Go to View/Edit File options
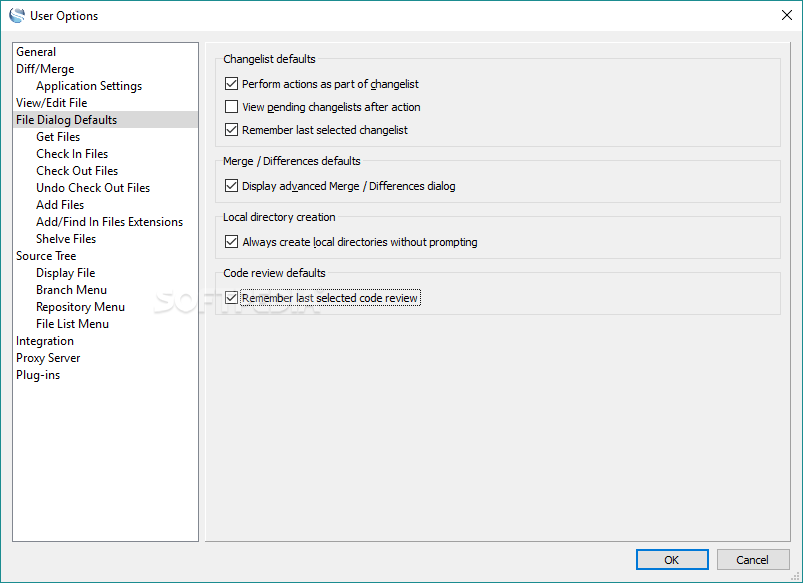The image size is (803, 583). 51,103
